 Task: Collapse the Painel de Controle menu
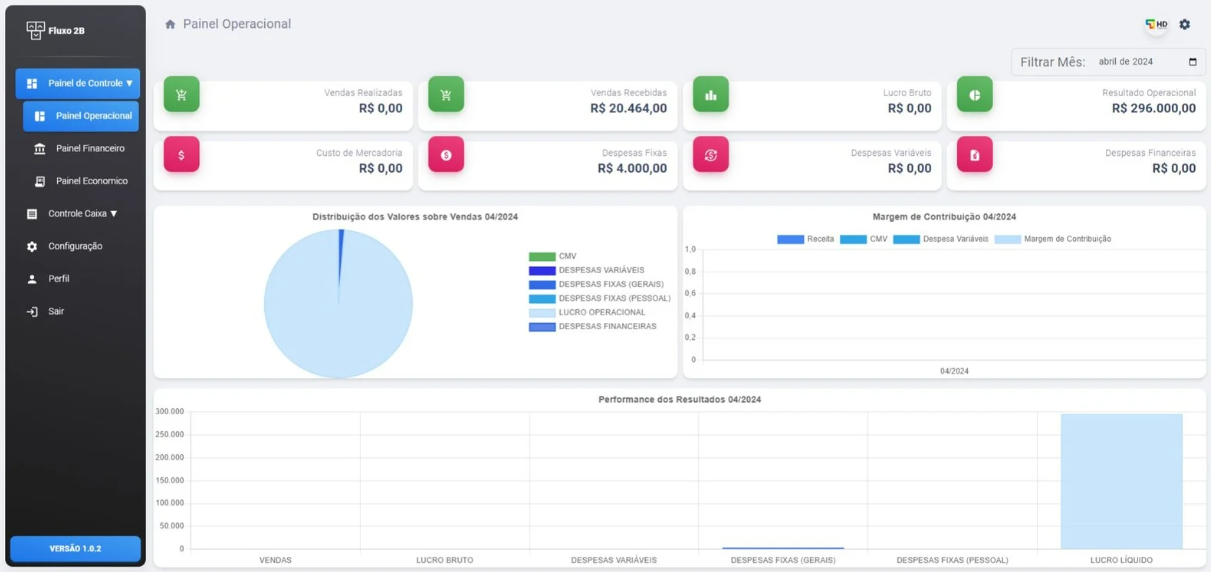point(78,83)
